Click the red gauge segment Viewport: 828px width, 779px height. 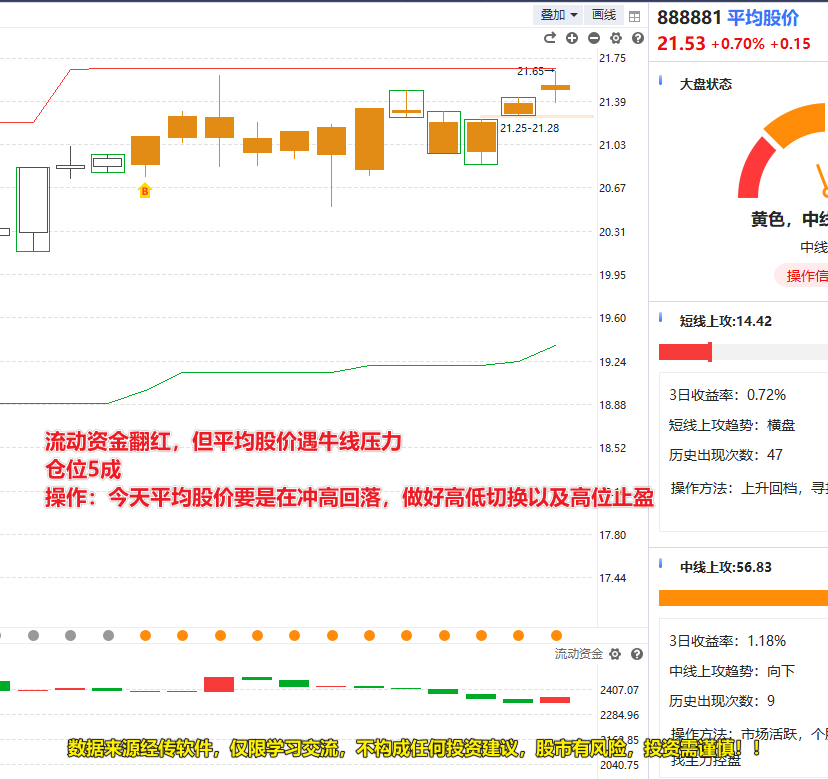coord(754,169)
